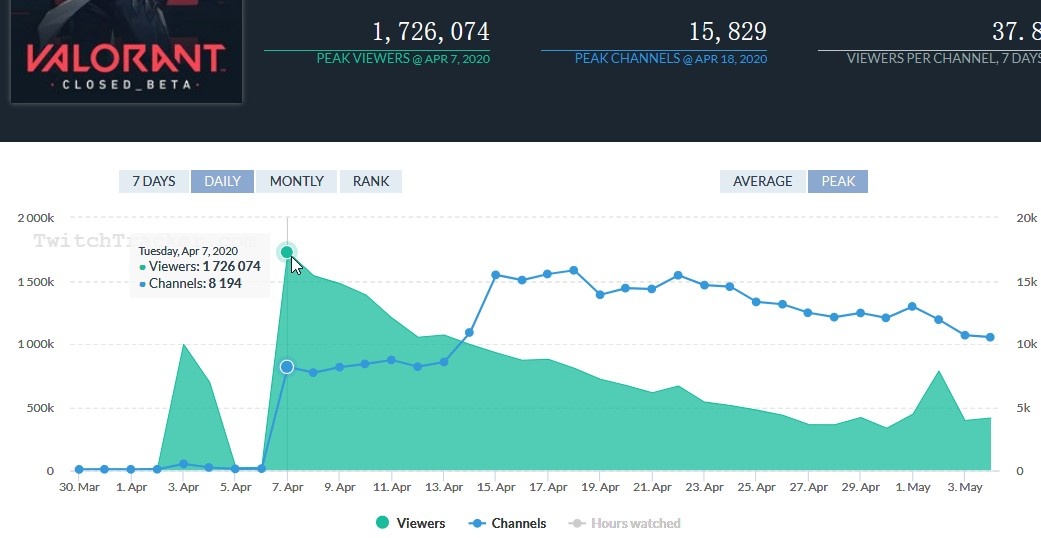
Task: Select the DAILY chart tab
Action: [x=222, y=181]
